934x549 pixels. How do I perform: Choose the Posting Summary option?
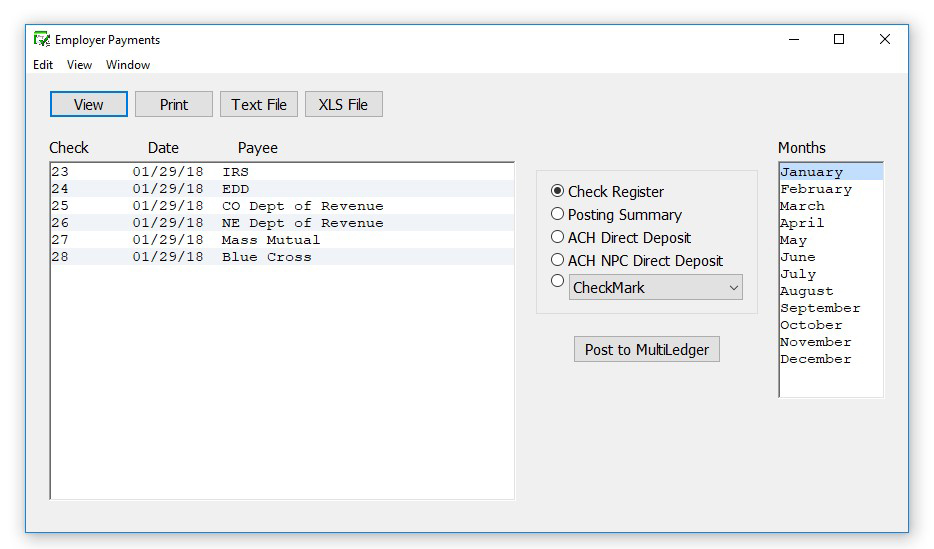pos(558,214)
